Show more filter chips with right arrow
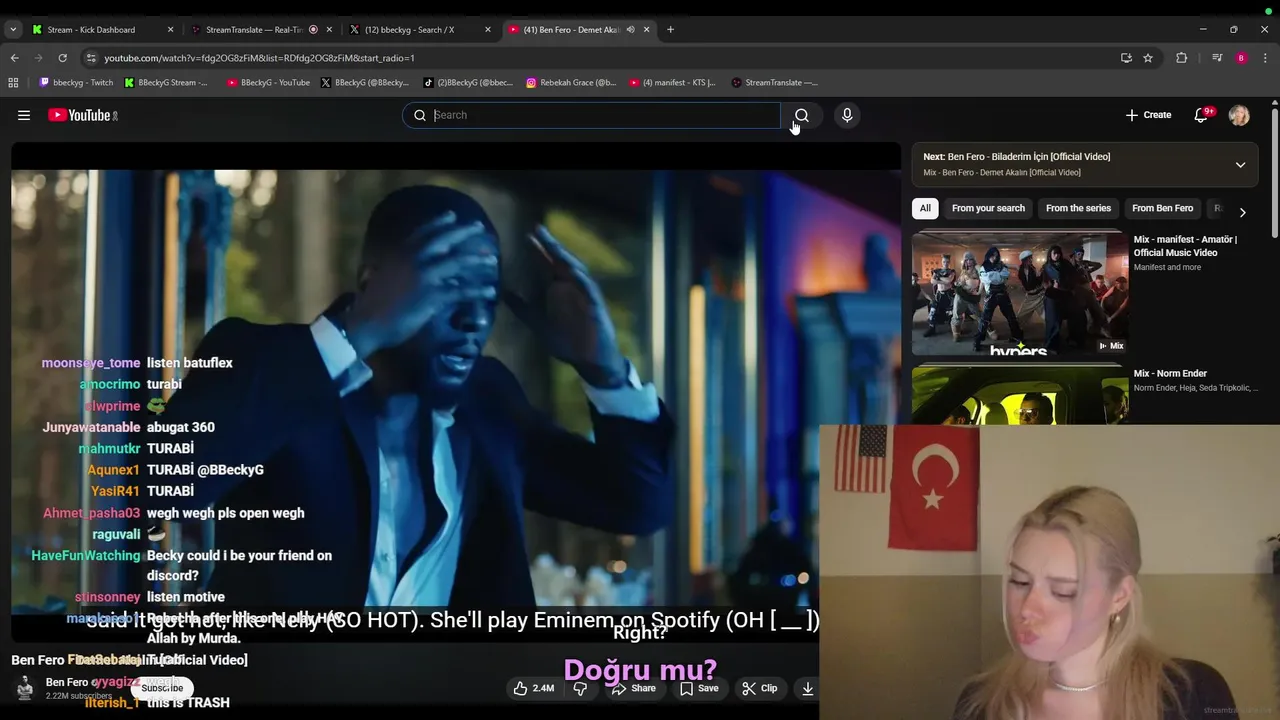Screen dimensions: 1280x720 (1242, 212)
